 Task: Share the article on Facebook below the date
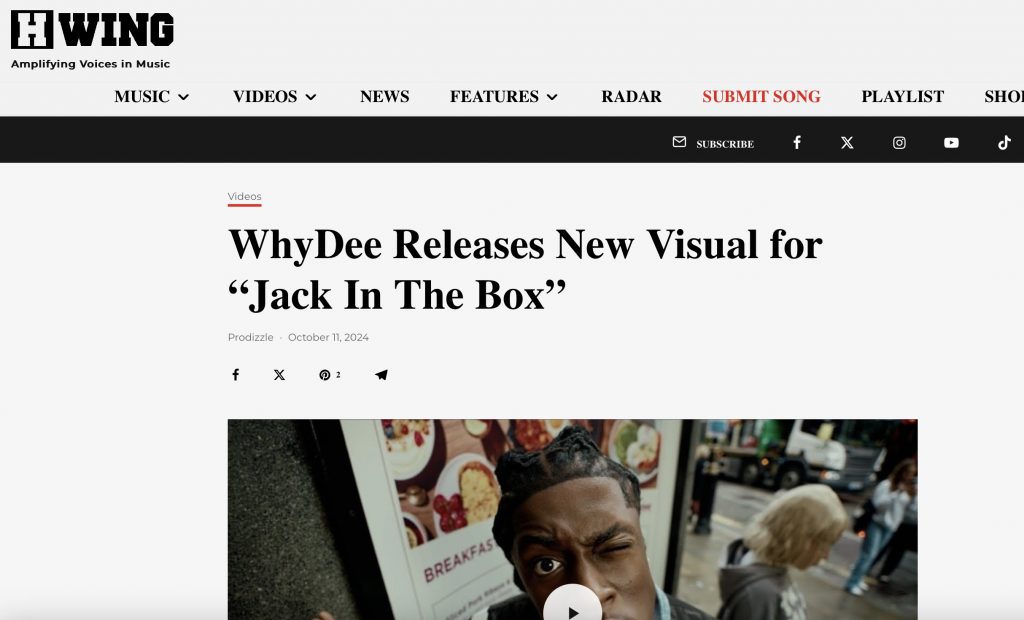coord(236,374)
